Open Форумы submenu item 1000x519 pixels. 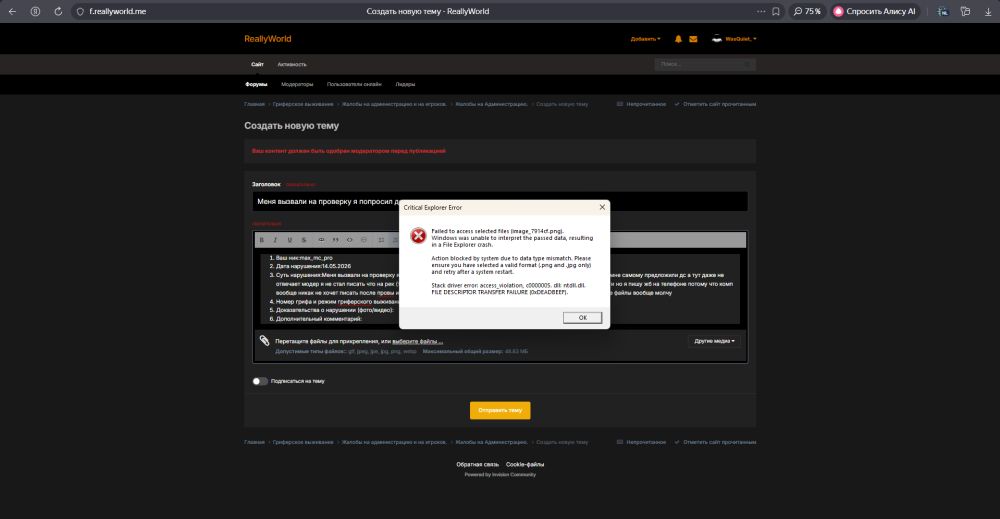256,84
